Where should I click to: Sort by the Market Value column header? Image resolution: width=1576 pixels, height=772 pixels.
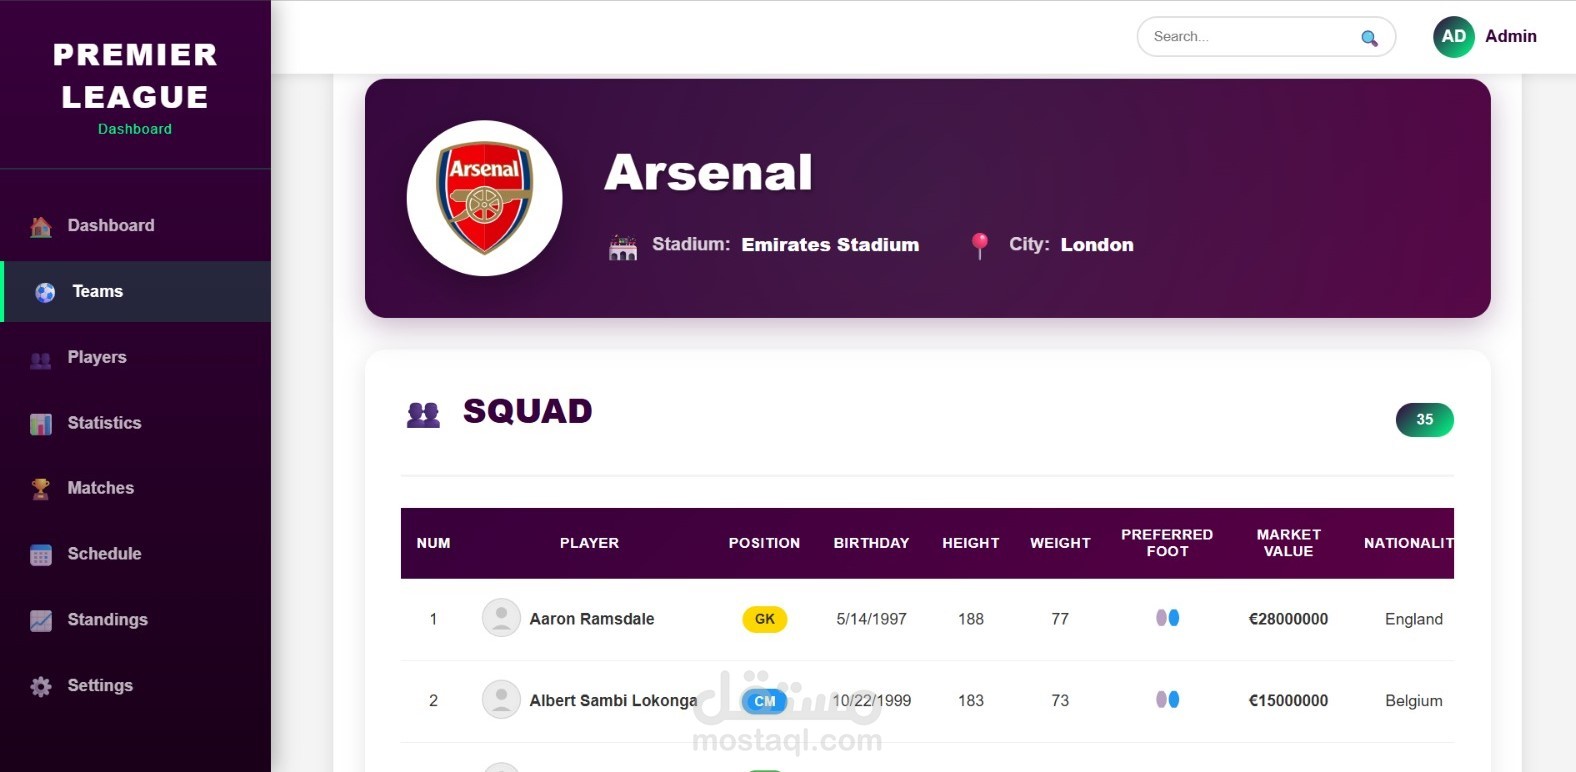coord(1288,543)
